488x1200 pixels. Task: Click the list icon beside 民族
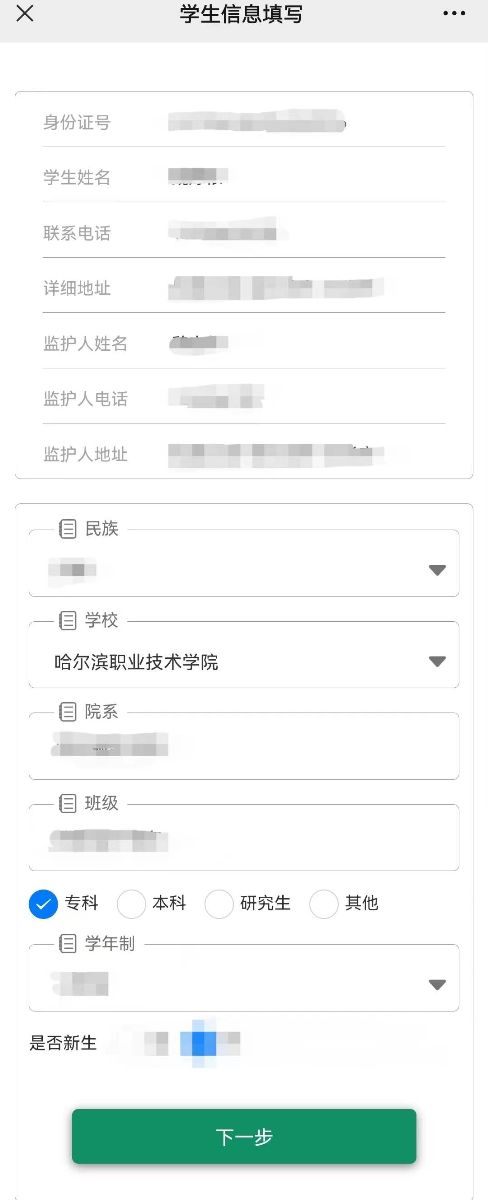[68, 528]
